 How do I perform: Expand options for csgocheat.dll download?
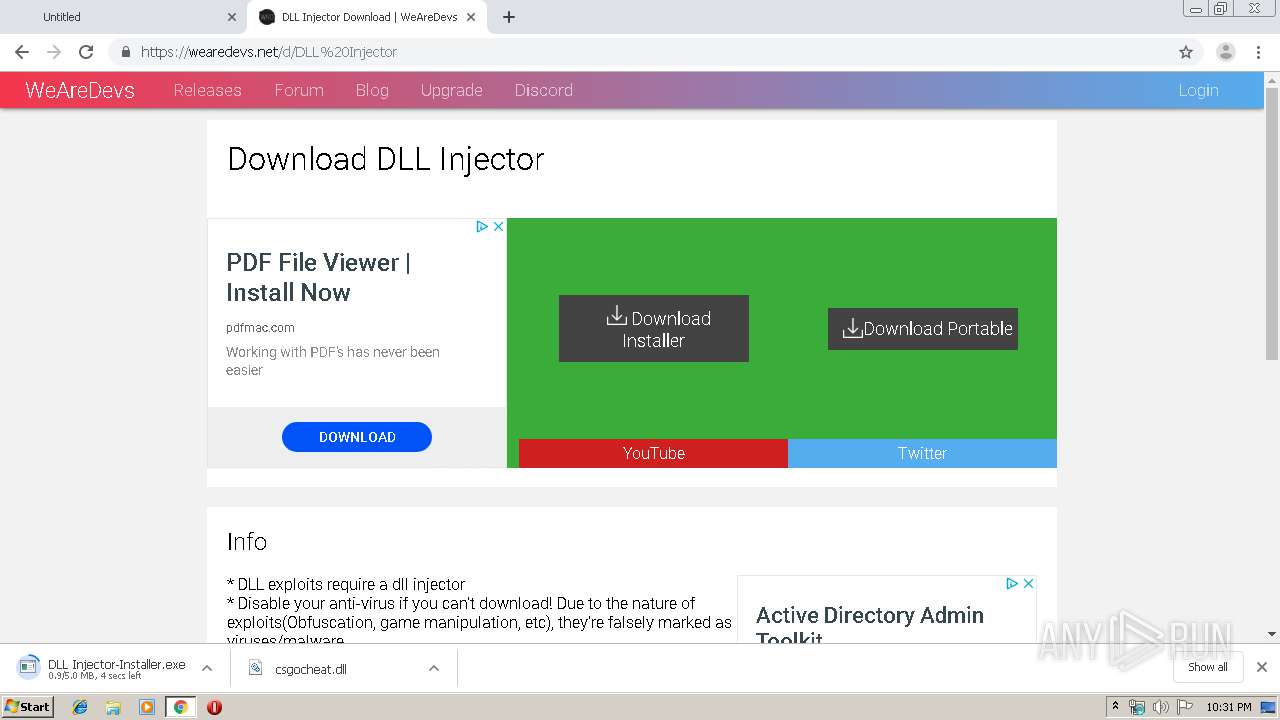point(434,668)
